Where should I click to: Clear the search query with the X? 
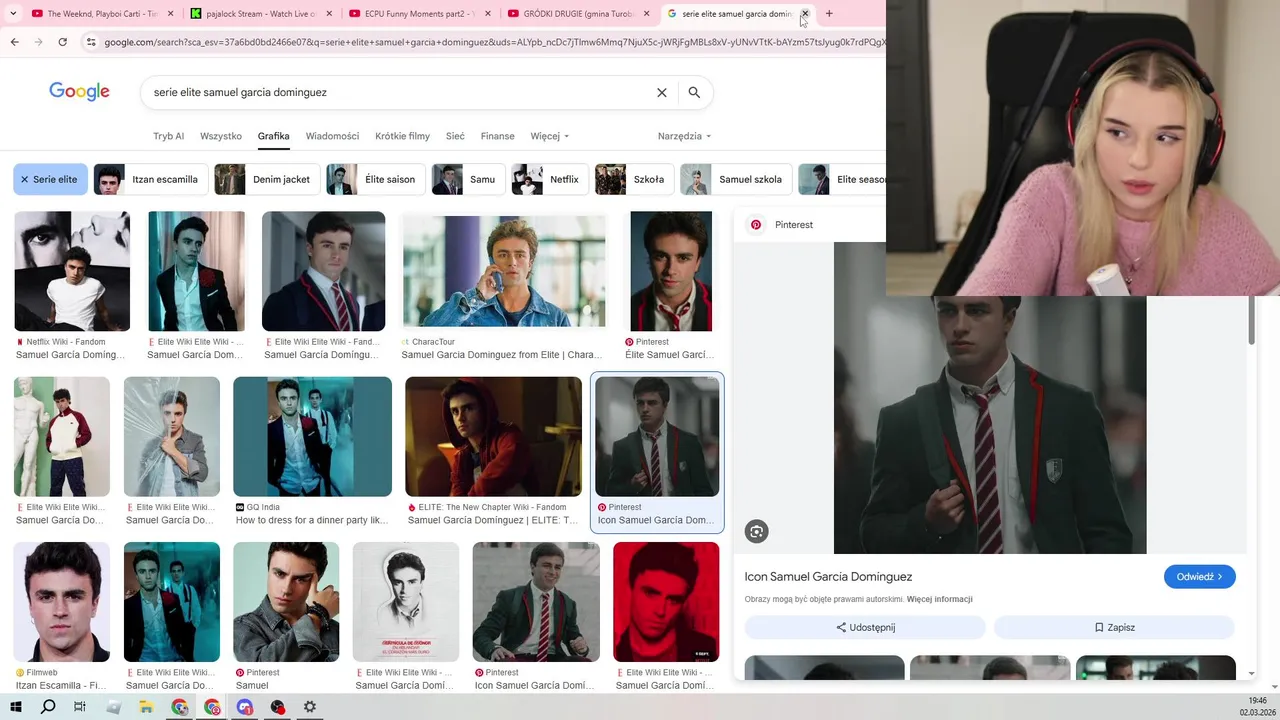click(x=661, y=92)
